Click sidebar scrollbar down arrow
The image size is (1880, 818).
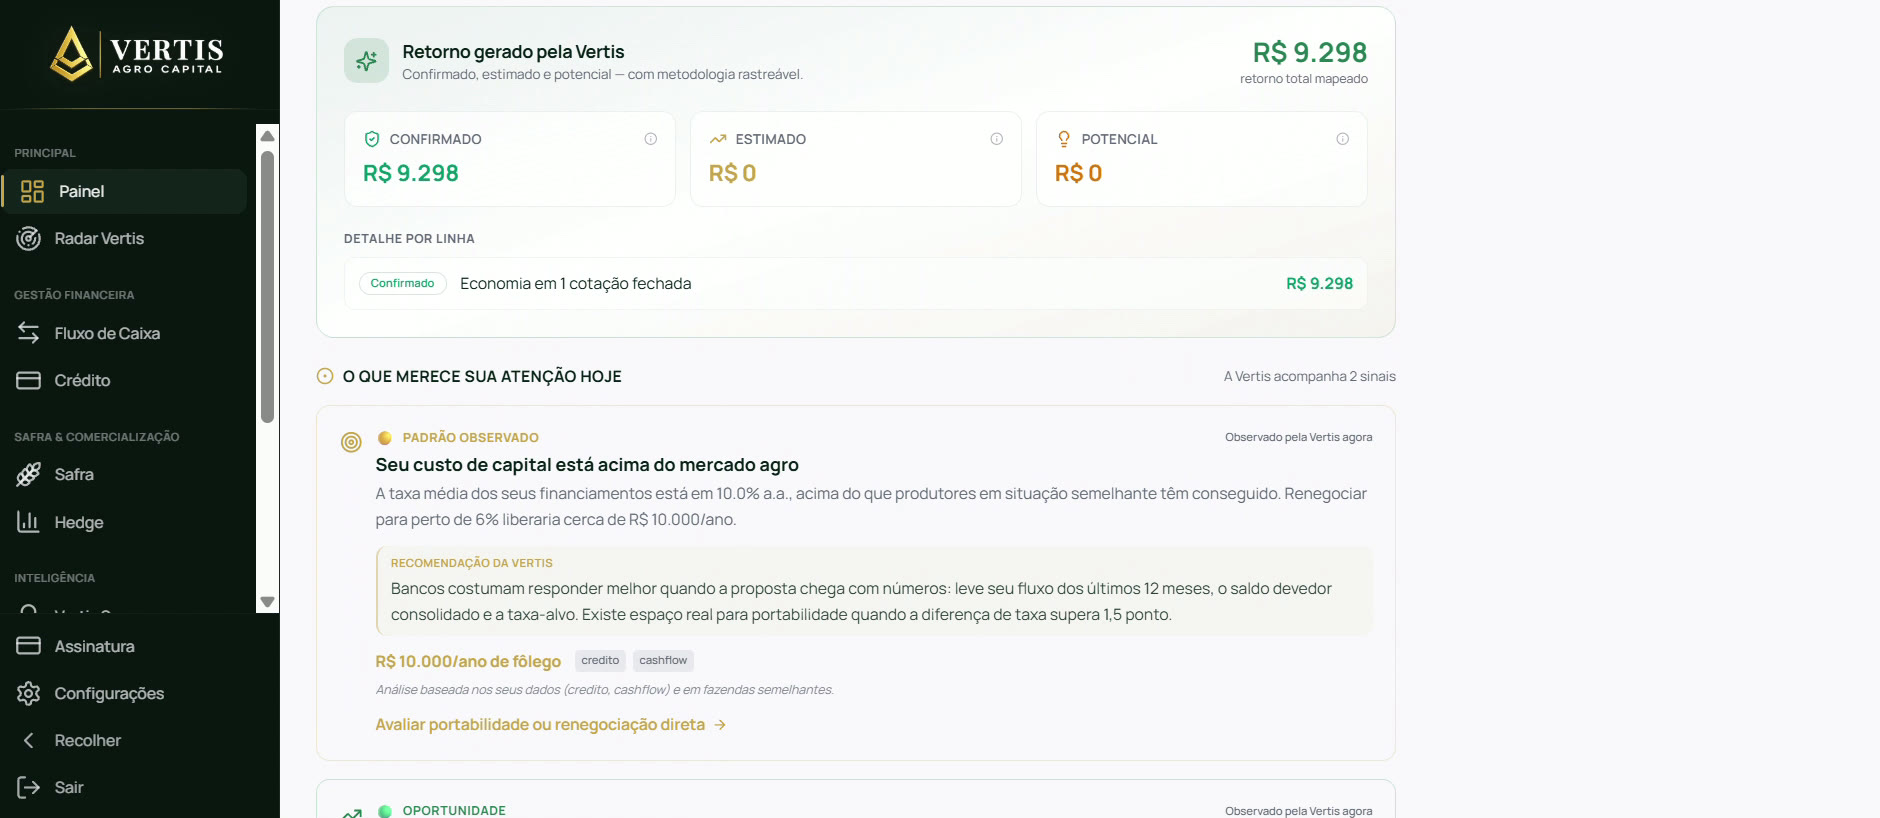tap(267, 602)
